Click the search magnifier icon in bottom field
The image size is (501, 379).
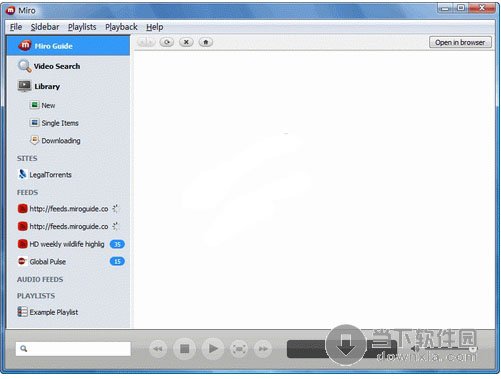[23, 349]
